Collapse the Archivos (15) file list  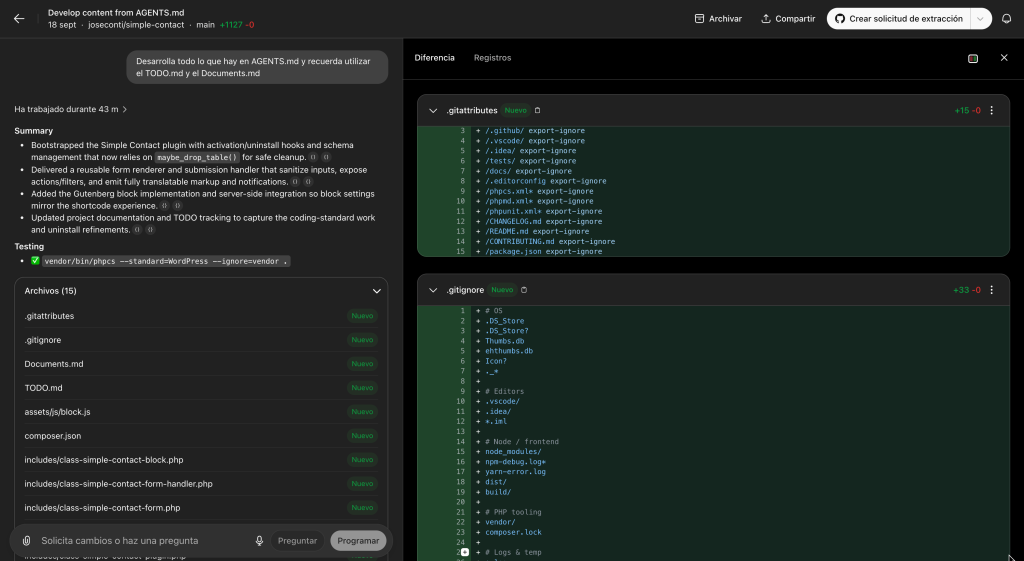(x=376, y=291)
